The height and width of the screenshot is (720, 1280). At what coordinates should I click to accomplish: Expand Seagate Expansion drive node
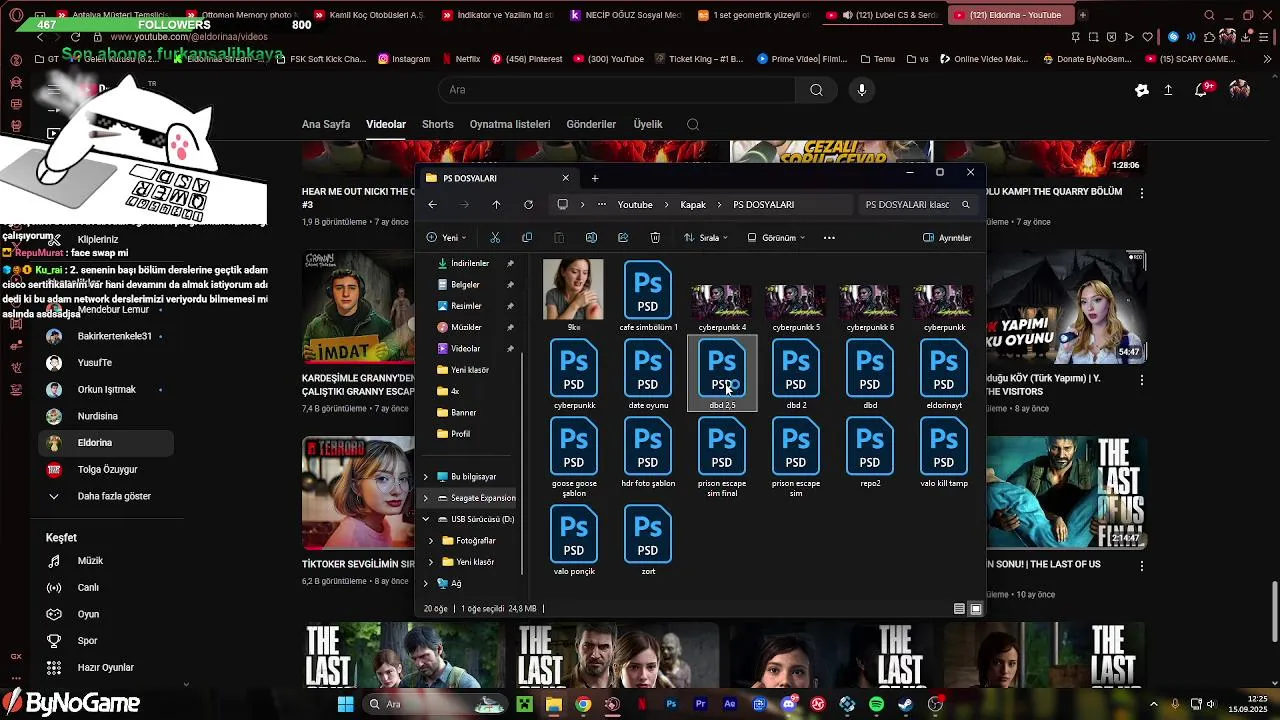click(426, 498)
